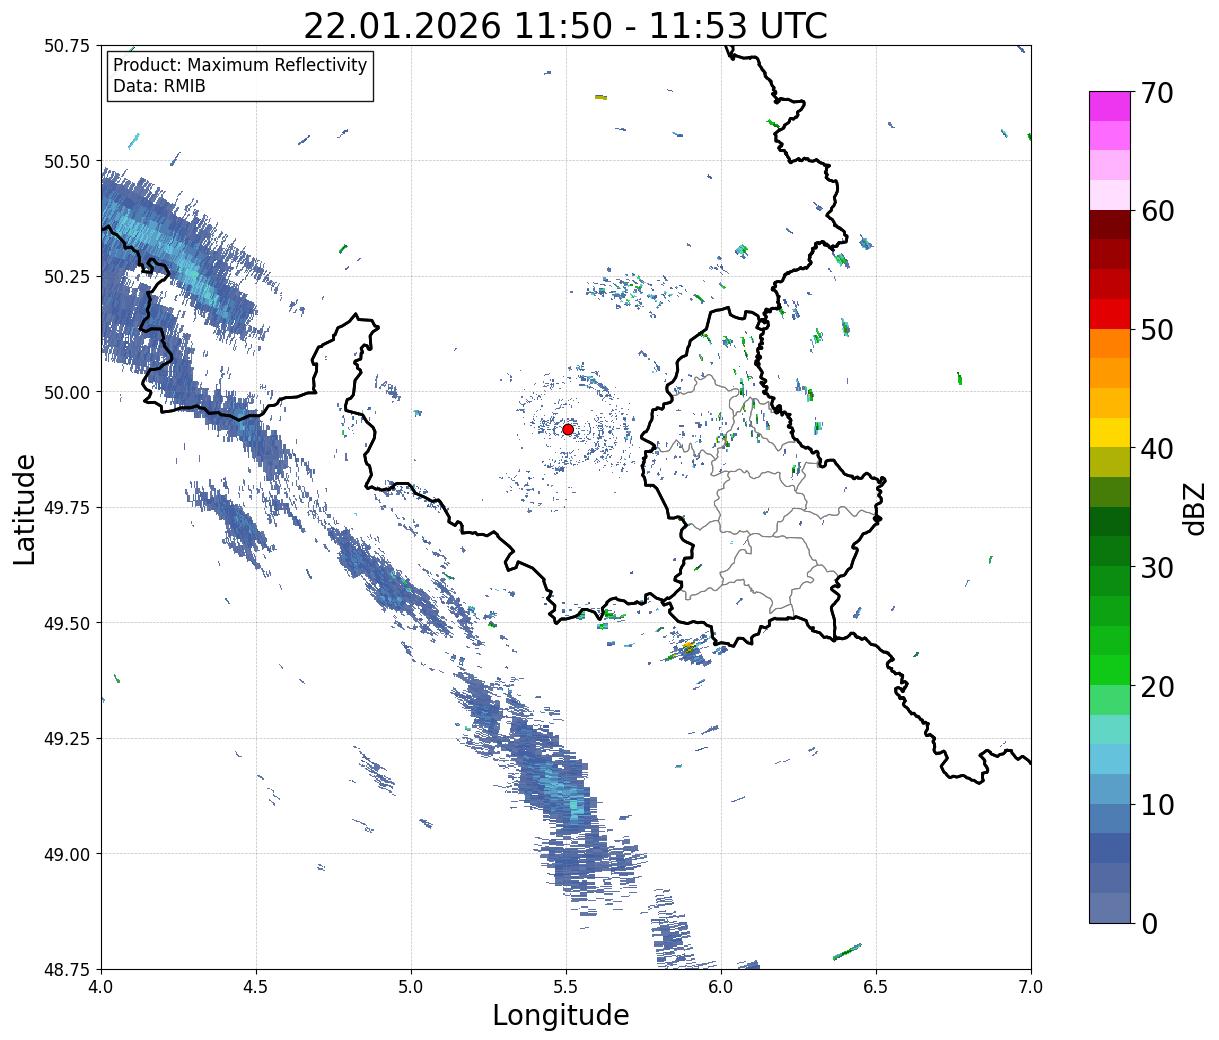Click the colorbar tick label 10
This screenshot has height=1040, width=1219.
click(1157, 805)
